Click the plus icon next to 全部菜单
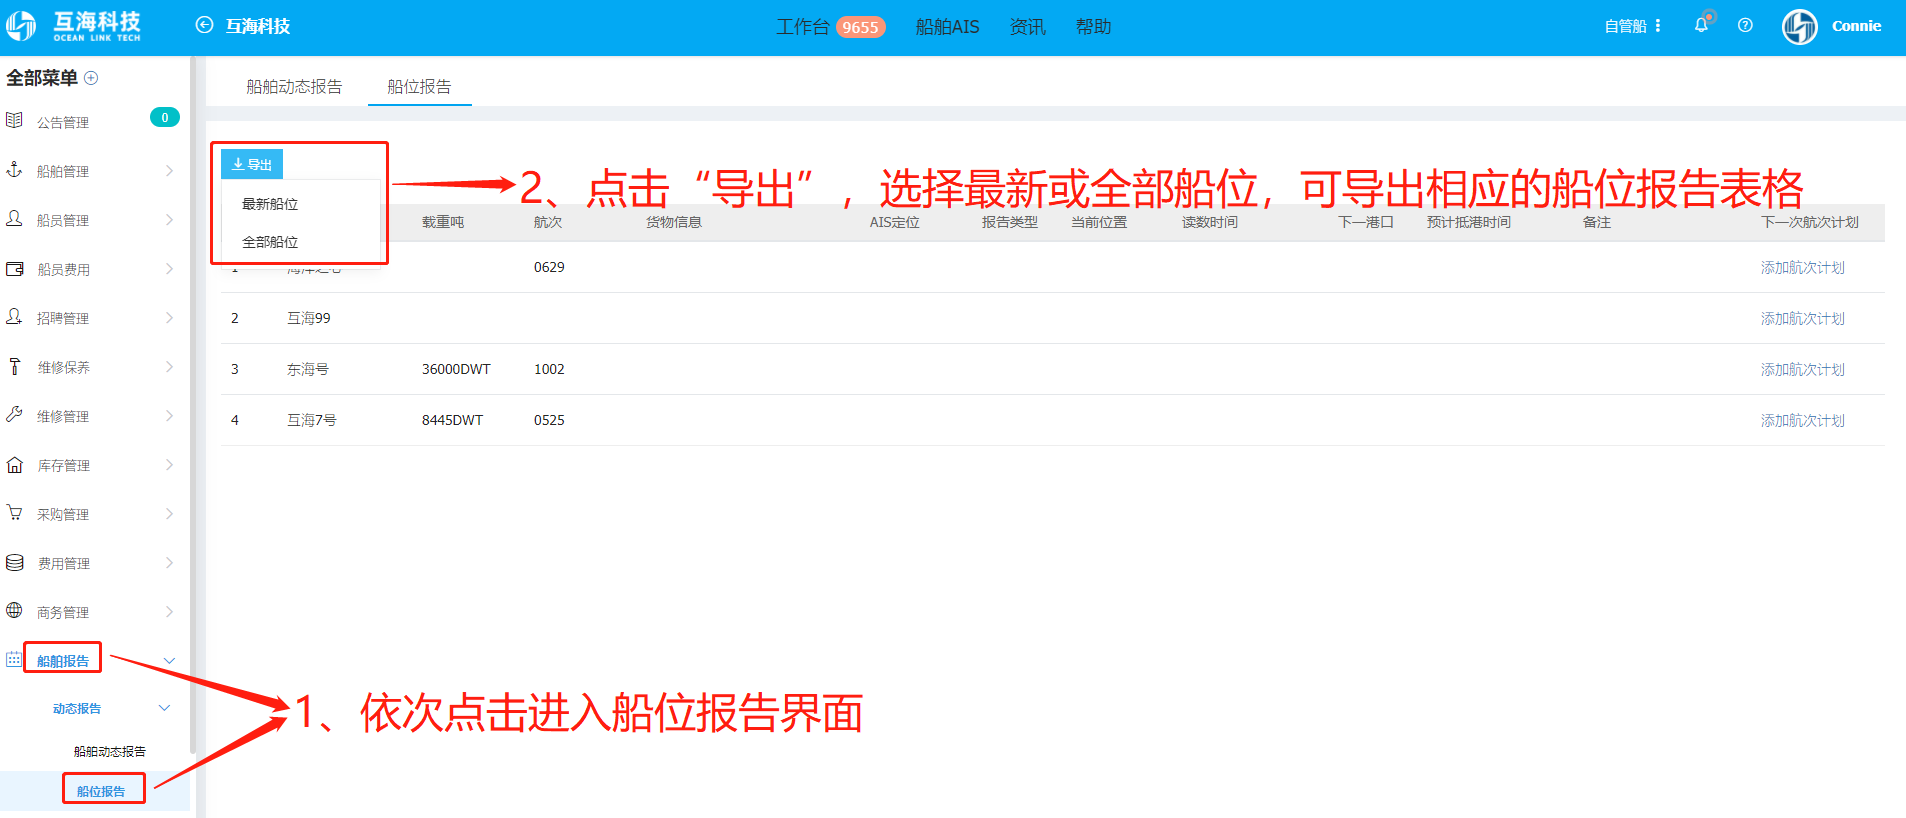The image size is (1906, 818). pyautogui.click(x=91, y=78)
